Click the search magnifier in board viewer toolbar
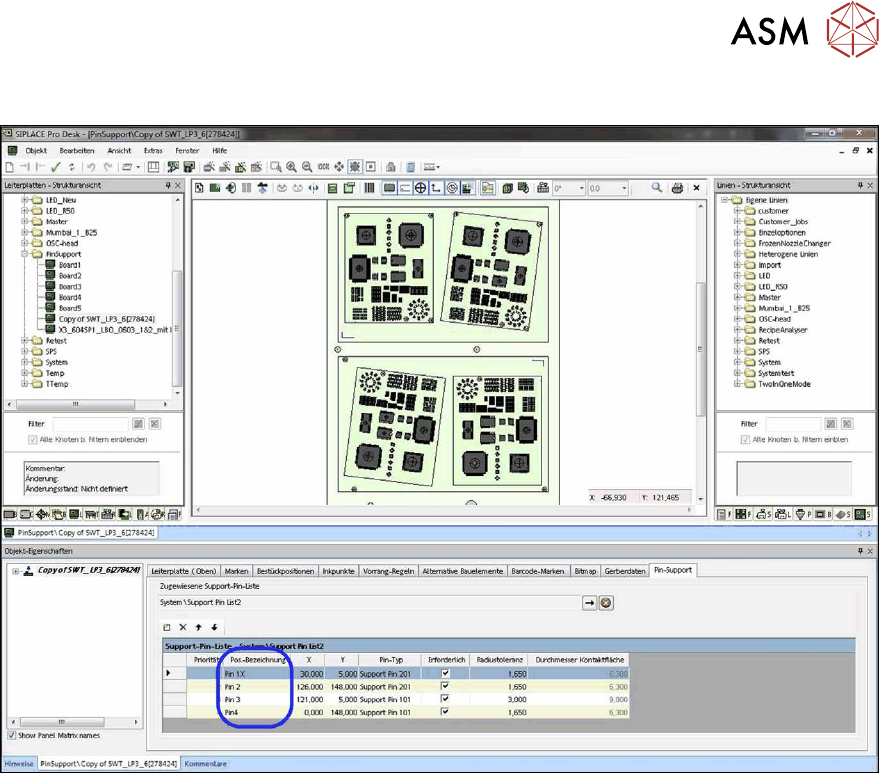The height and width of the screenshot is (773, 879). click(x=656, y=188)
